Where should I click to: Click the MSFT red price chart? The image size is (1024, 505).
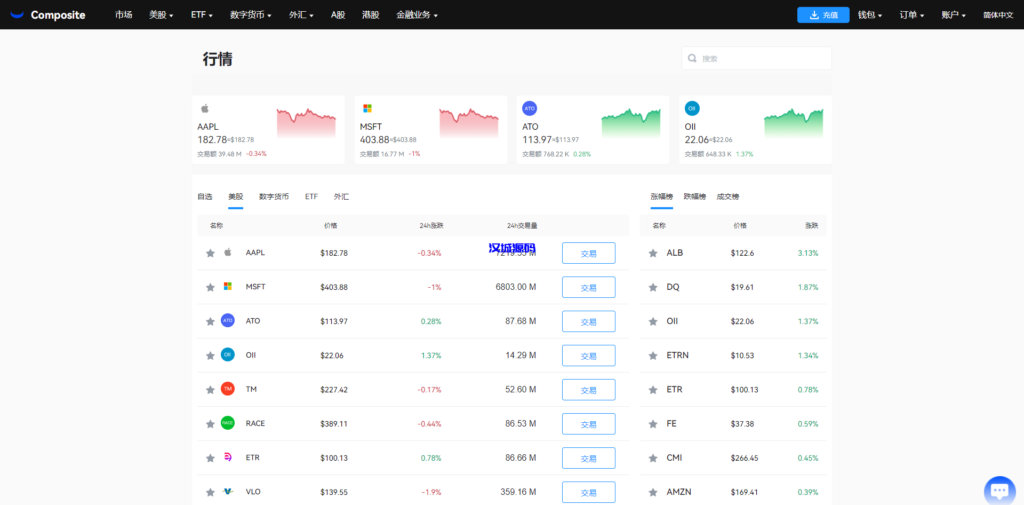point(468,123)
